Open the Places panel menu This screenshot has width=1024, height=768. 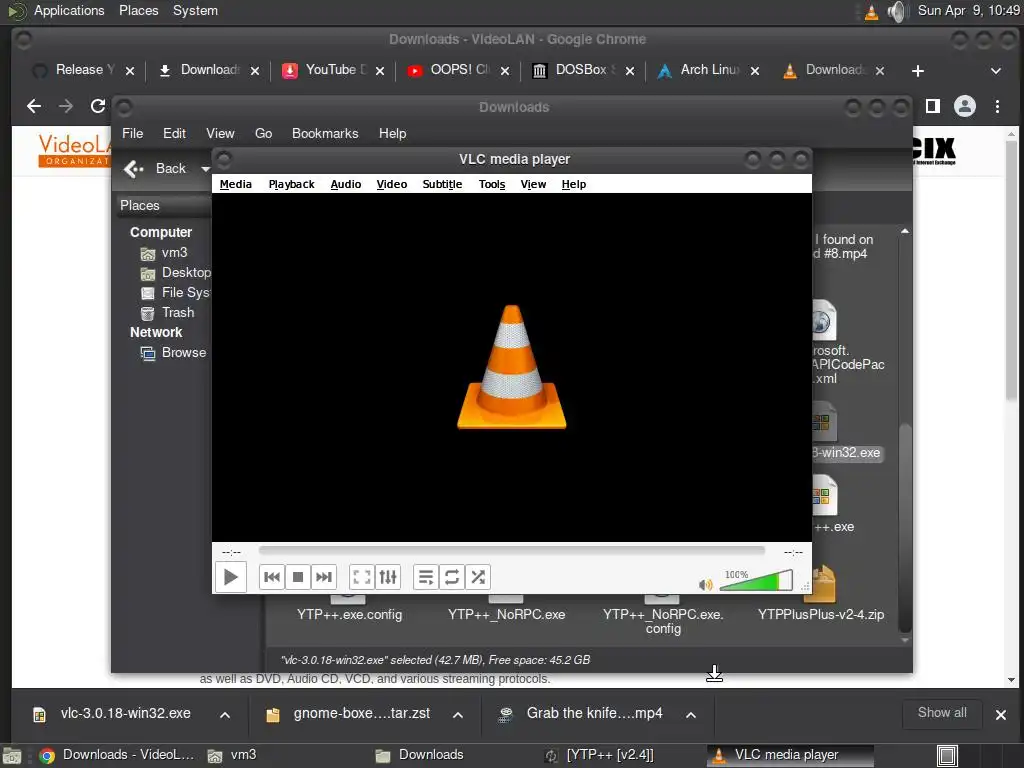pyautogui.click(x=138, y=10)
